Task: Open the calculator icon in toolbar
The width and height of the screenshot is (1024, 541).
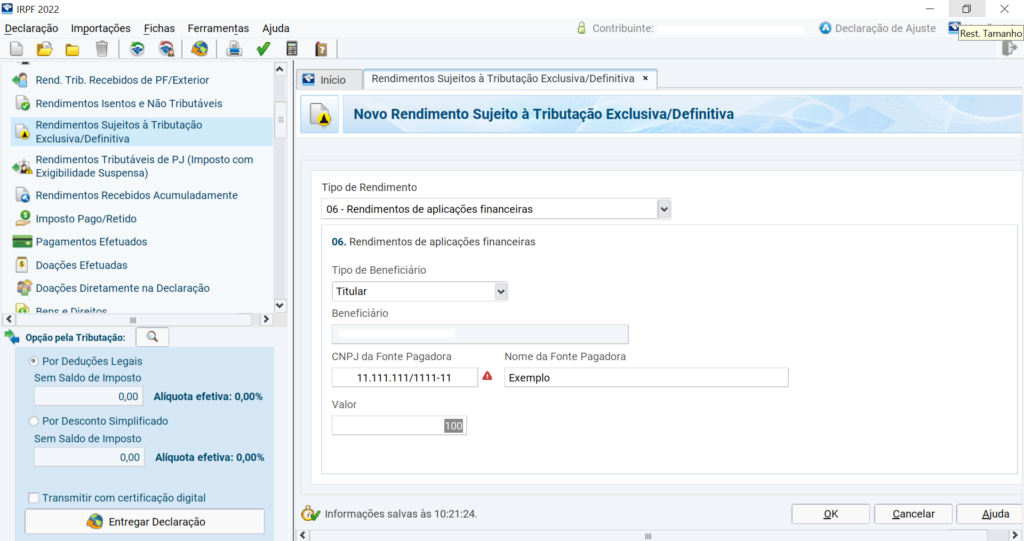Action: [292, 49]
